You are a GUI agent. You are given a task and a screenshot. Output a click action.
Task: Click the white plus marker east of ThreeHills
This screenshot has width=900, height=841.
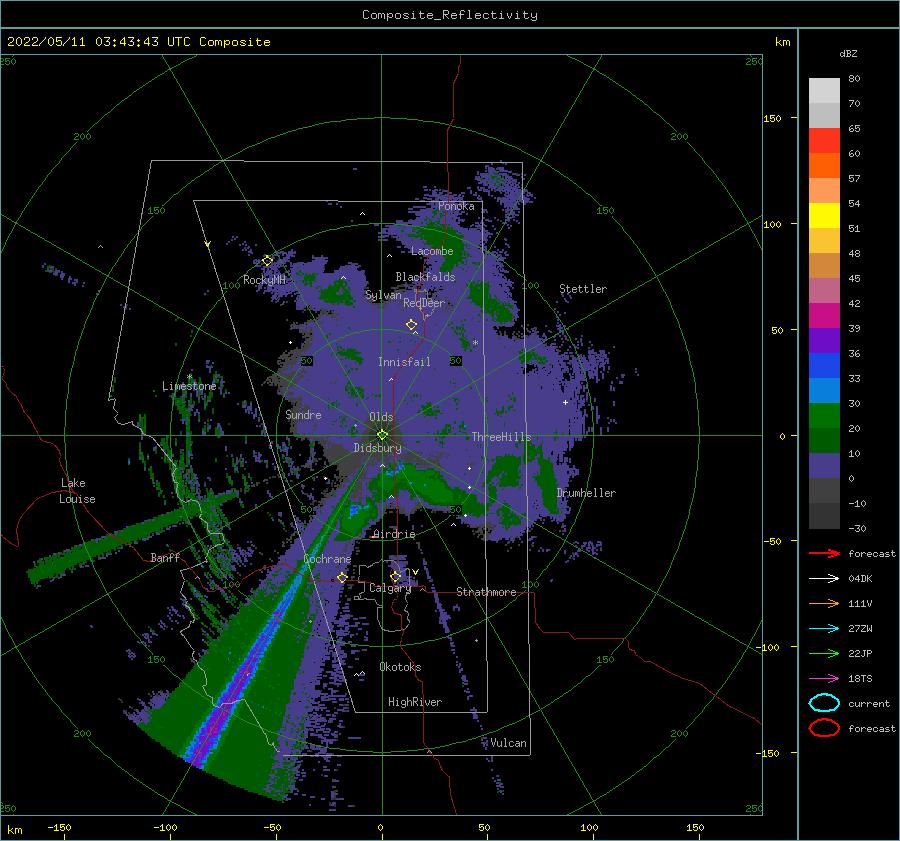[565, 402]
